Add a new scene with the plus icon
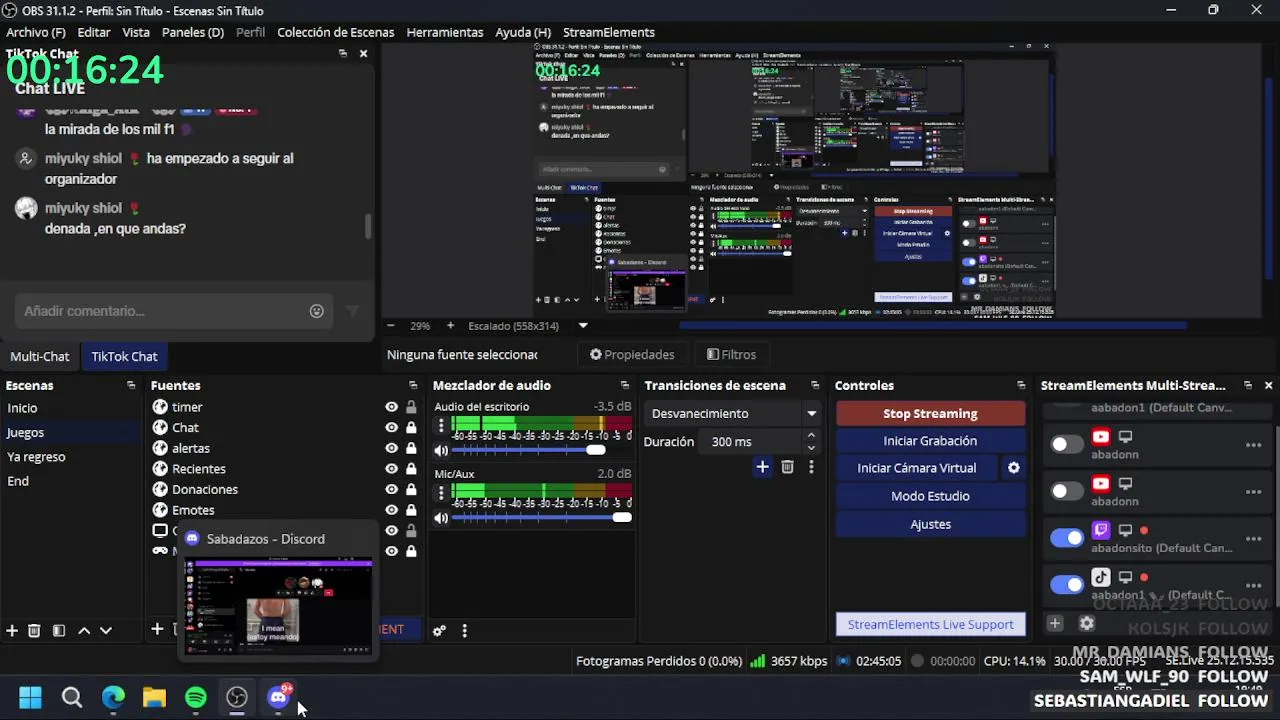Screen dimensions: 1280x720 pyautogui.click(x=12, y=630)
